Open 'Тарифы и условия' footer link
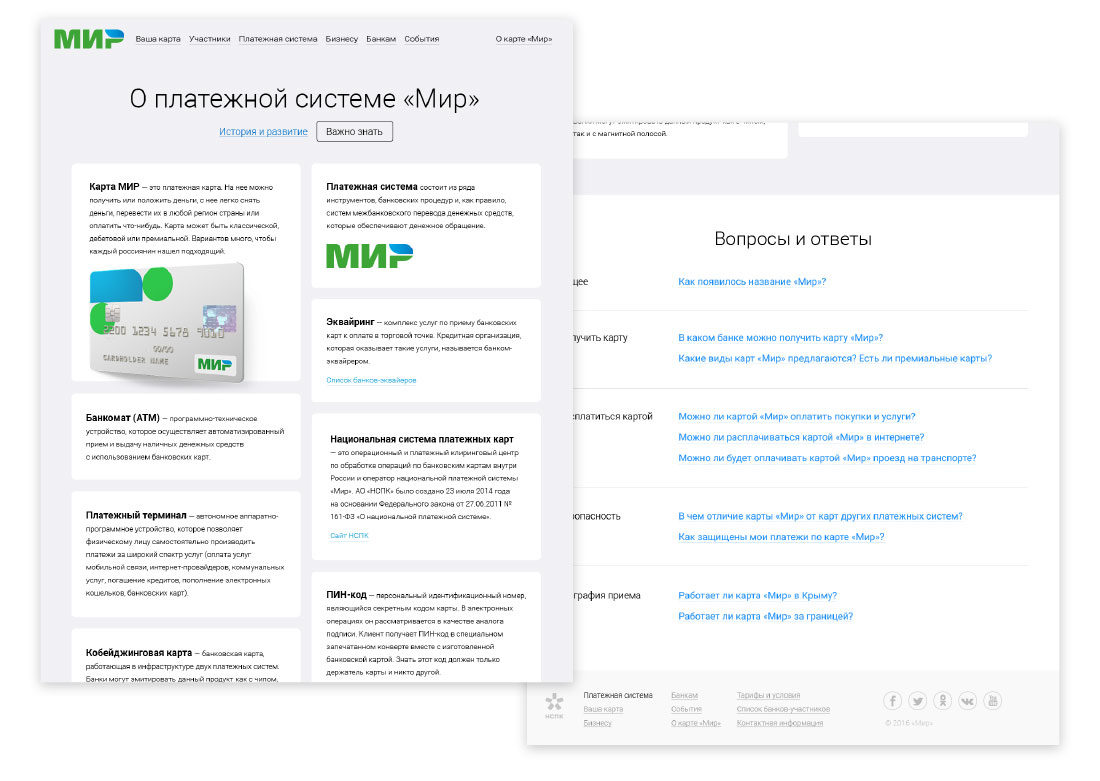 (768, 695)
